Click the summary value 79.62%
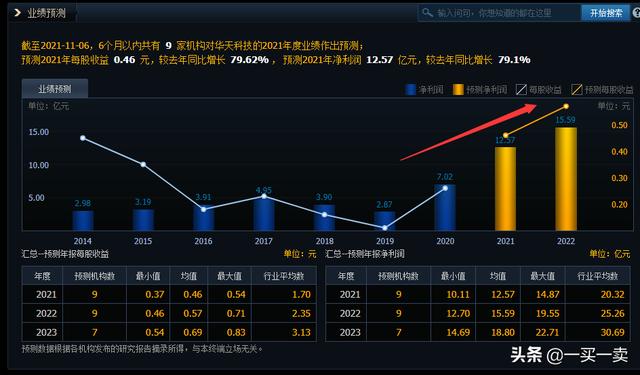 [x=249, y=60]
